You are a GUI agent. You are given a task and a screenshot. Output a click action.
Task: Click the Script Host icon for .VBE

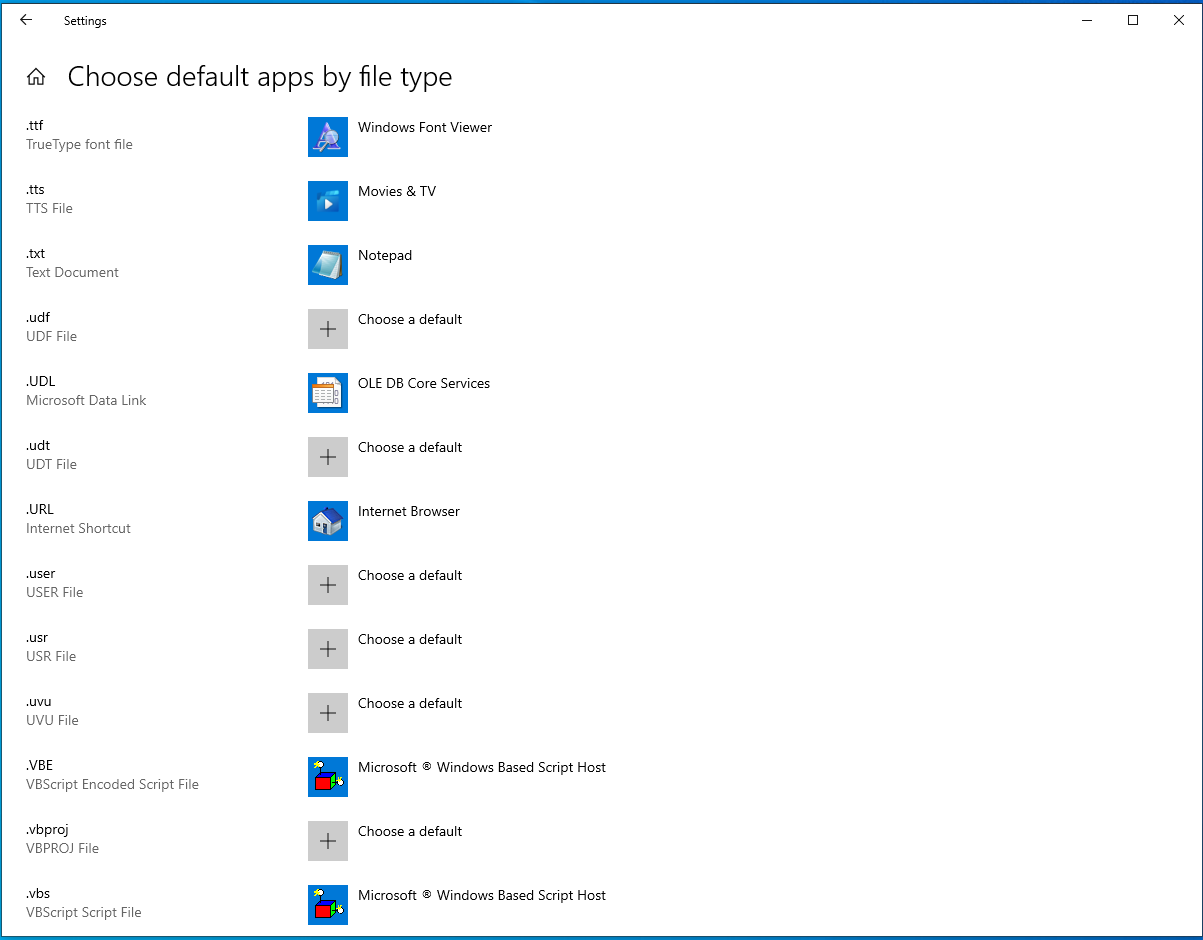(328, 777)
